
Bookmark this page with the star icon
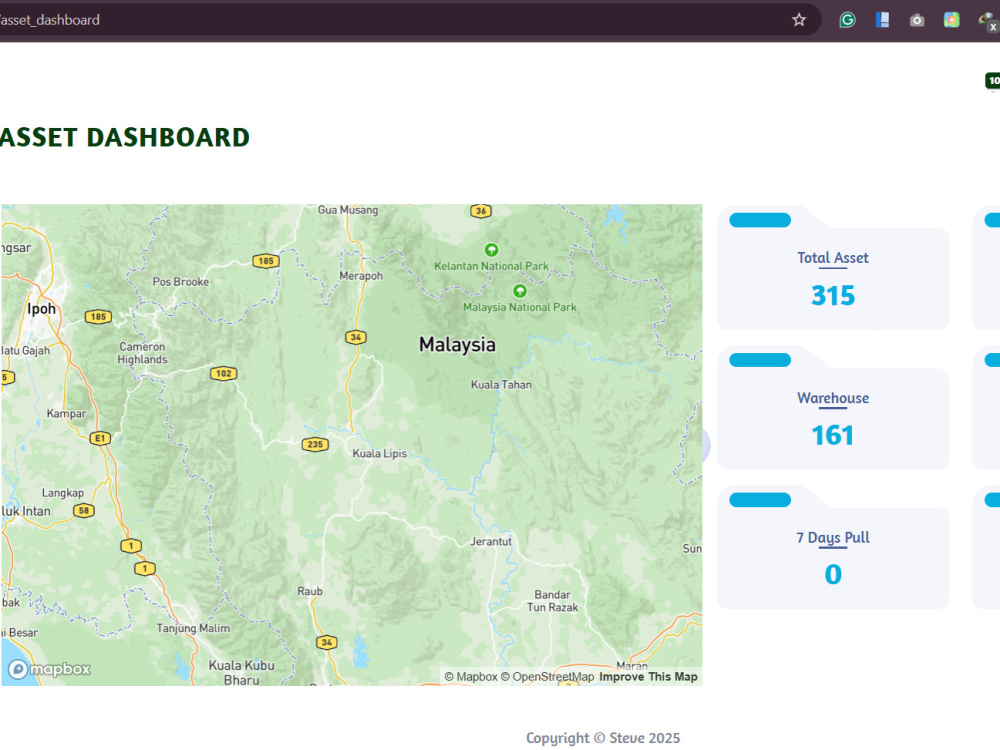point(798,20)
